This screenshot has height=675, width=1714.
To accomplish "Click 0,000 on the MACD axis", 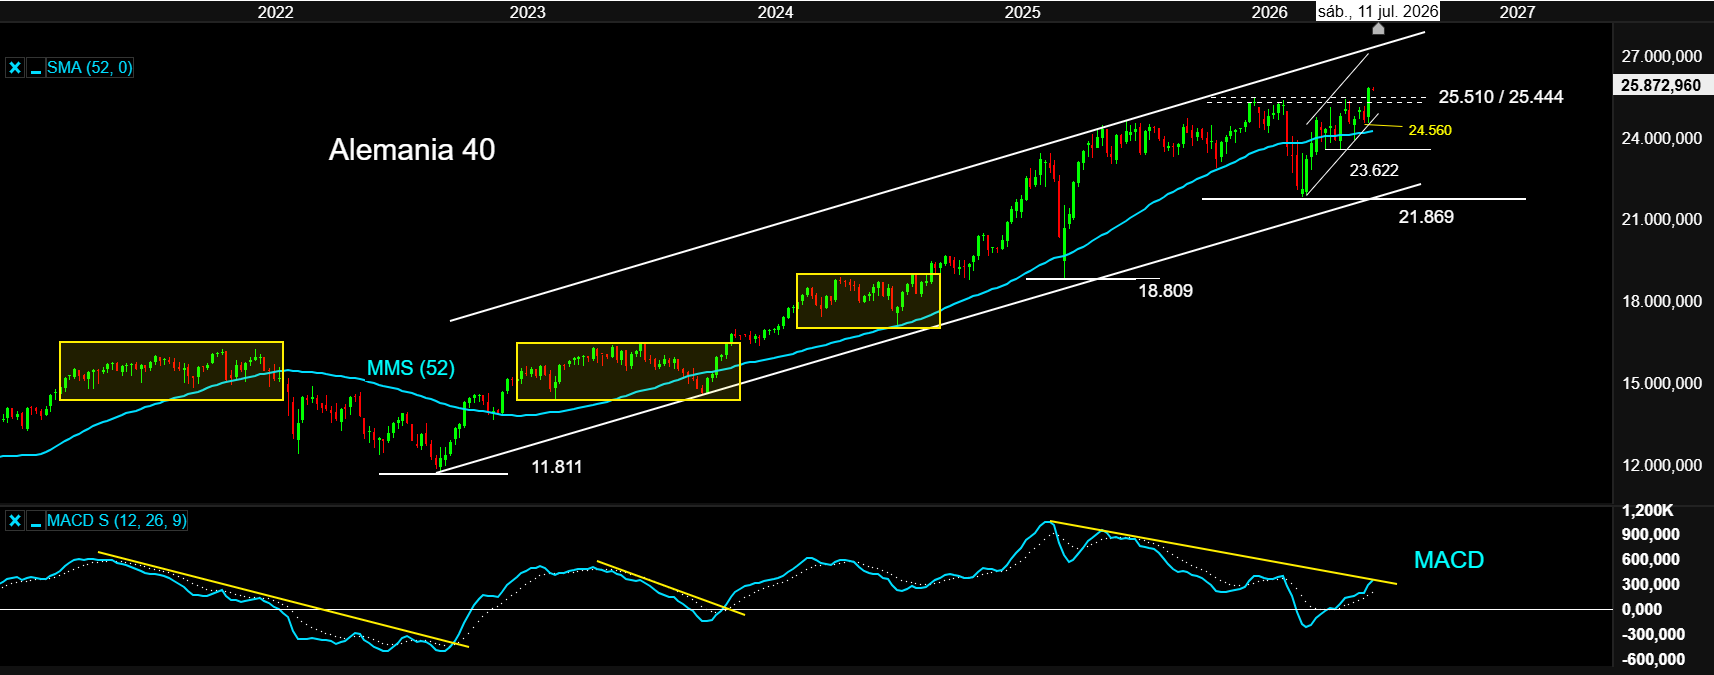I will click(x=1641, y=610).
